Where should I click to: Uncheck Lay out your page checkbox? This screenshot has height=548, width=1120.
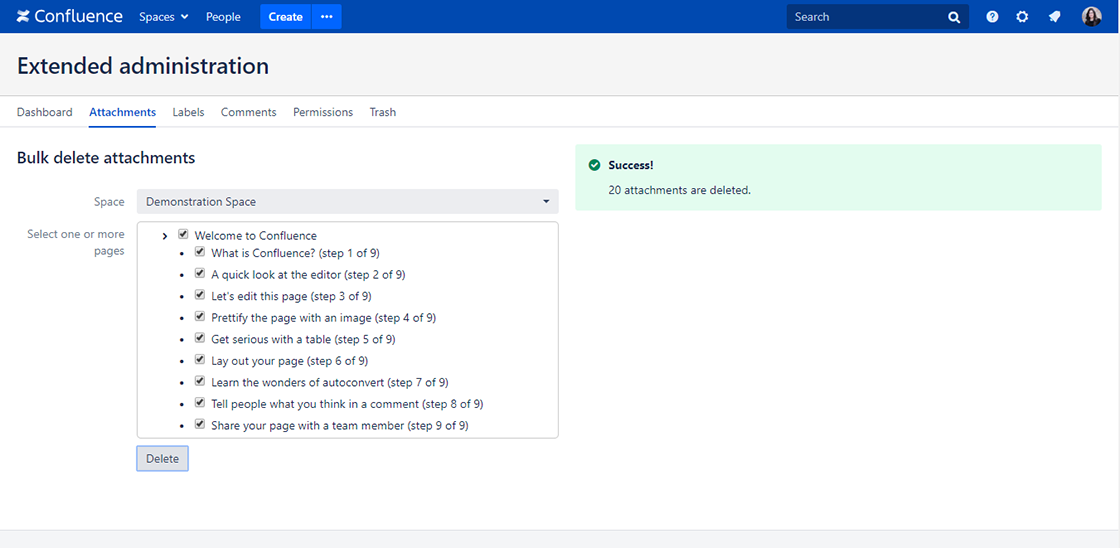200,359
